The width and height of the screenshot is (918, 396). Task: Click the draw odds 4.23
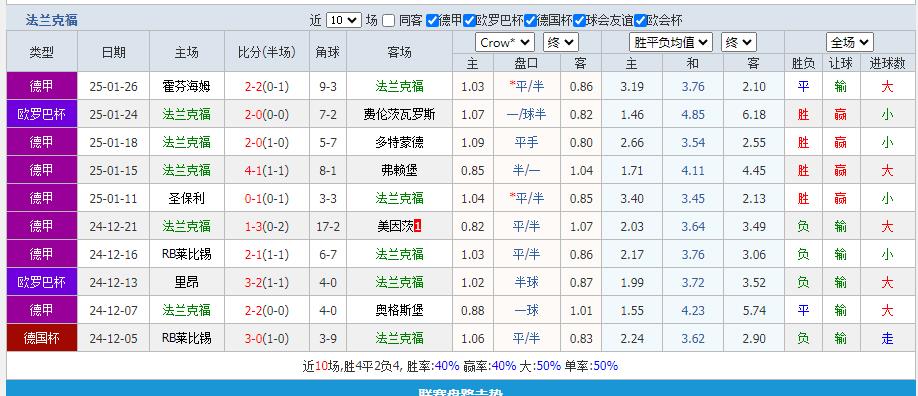point(693,310)
